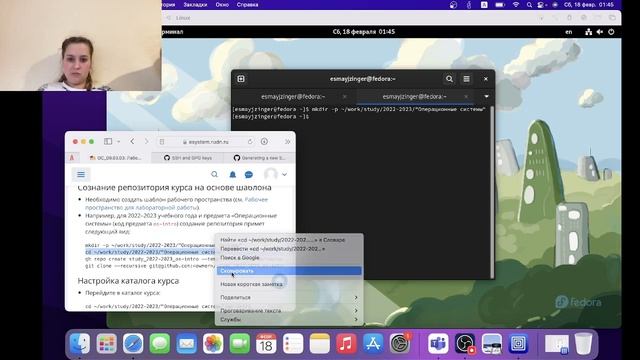Open tab list dropdown in terminal
This screenshot has width=640, height=360.
[x=487, y=97]
